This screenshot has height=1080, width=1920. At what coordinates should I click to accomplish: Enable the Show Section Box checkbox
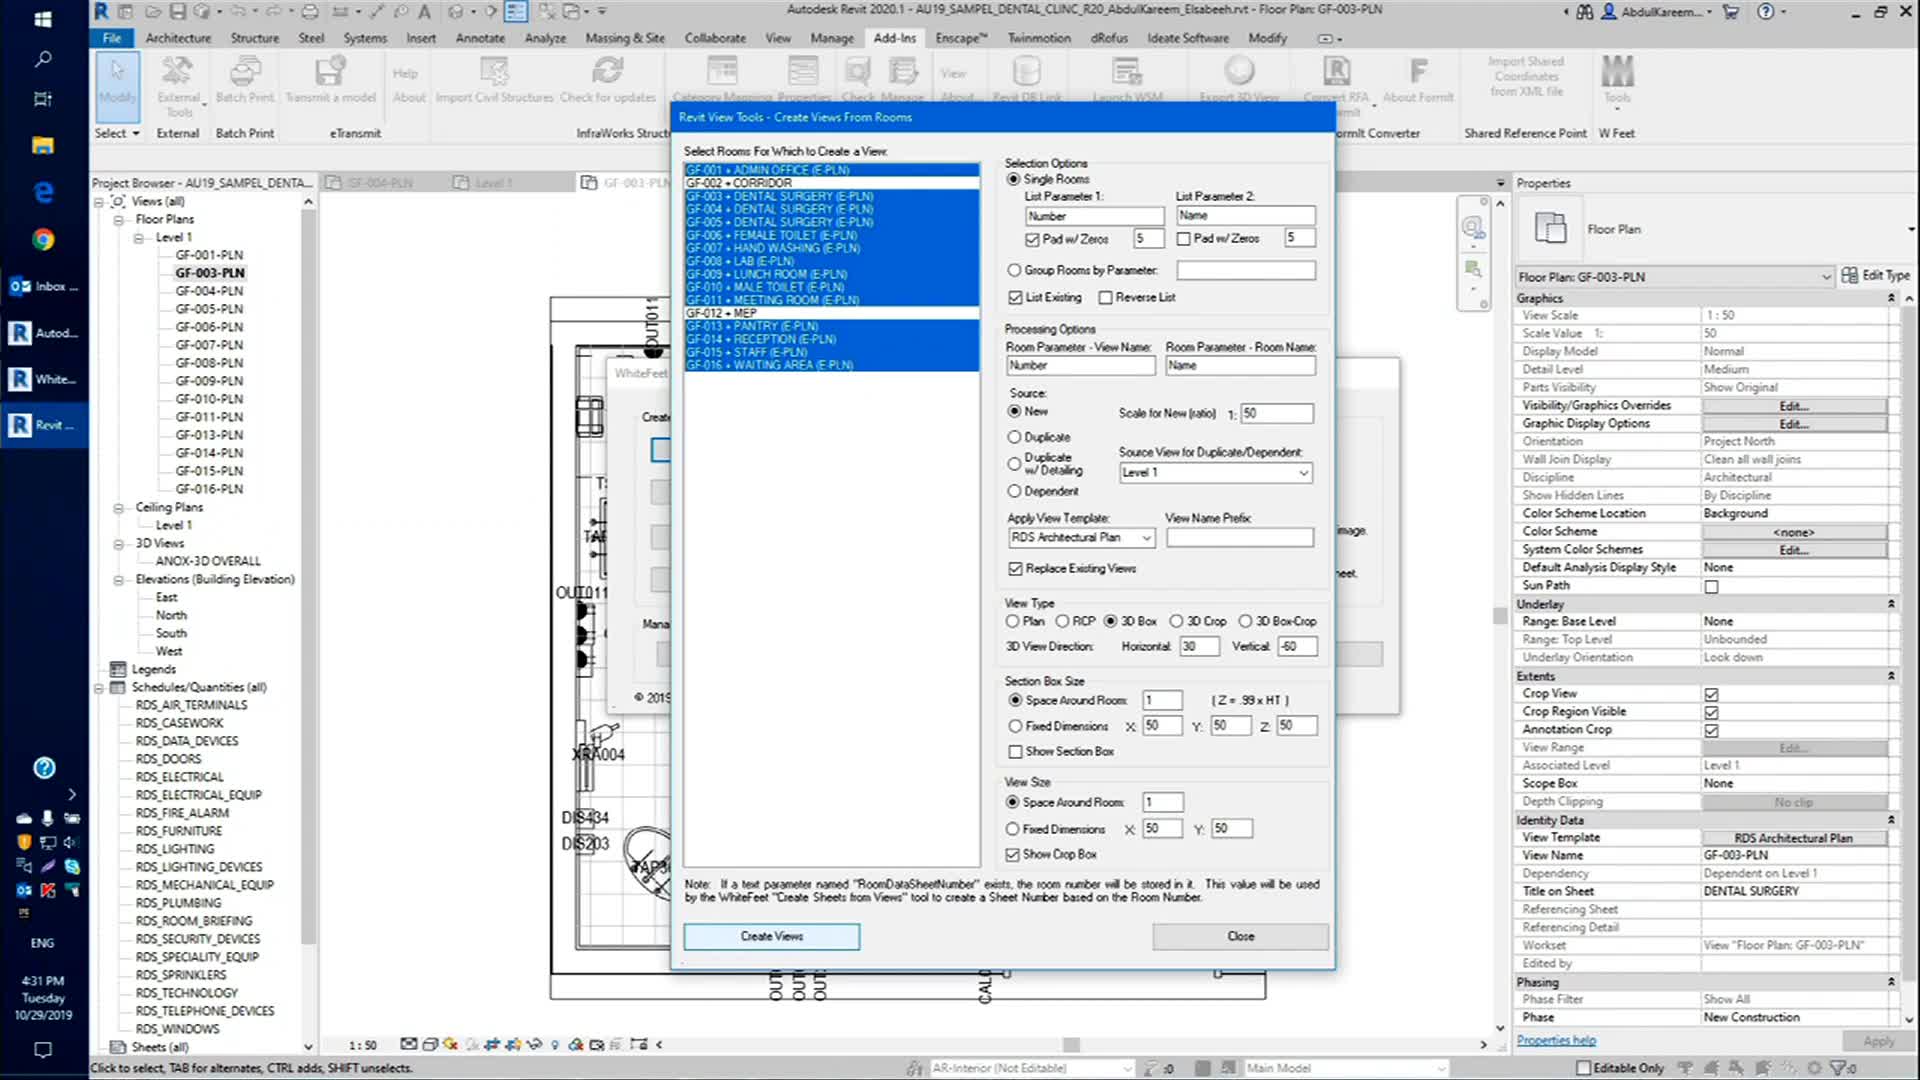pyautogui.click(x=1016, y=751)
